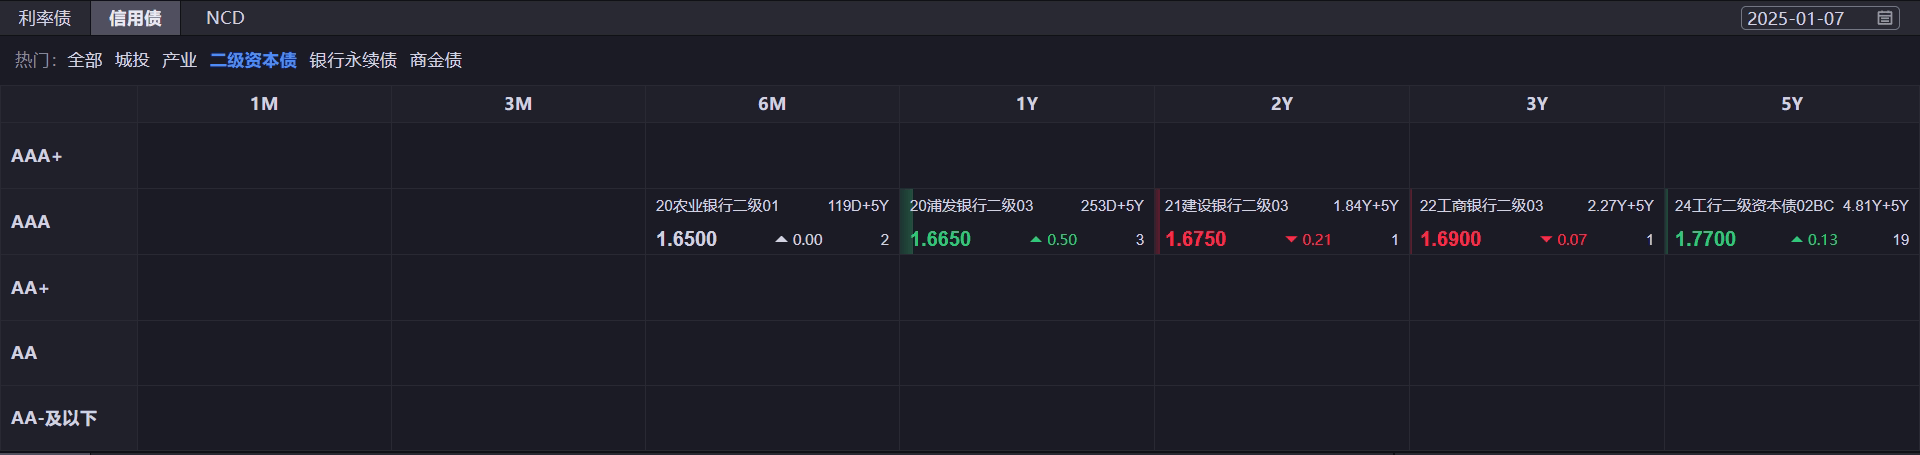Viewport: 1920px width, 455px height.
Task: Filter by 全部 category
Action: pyautogui.click(x=85, y=60)
